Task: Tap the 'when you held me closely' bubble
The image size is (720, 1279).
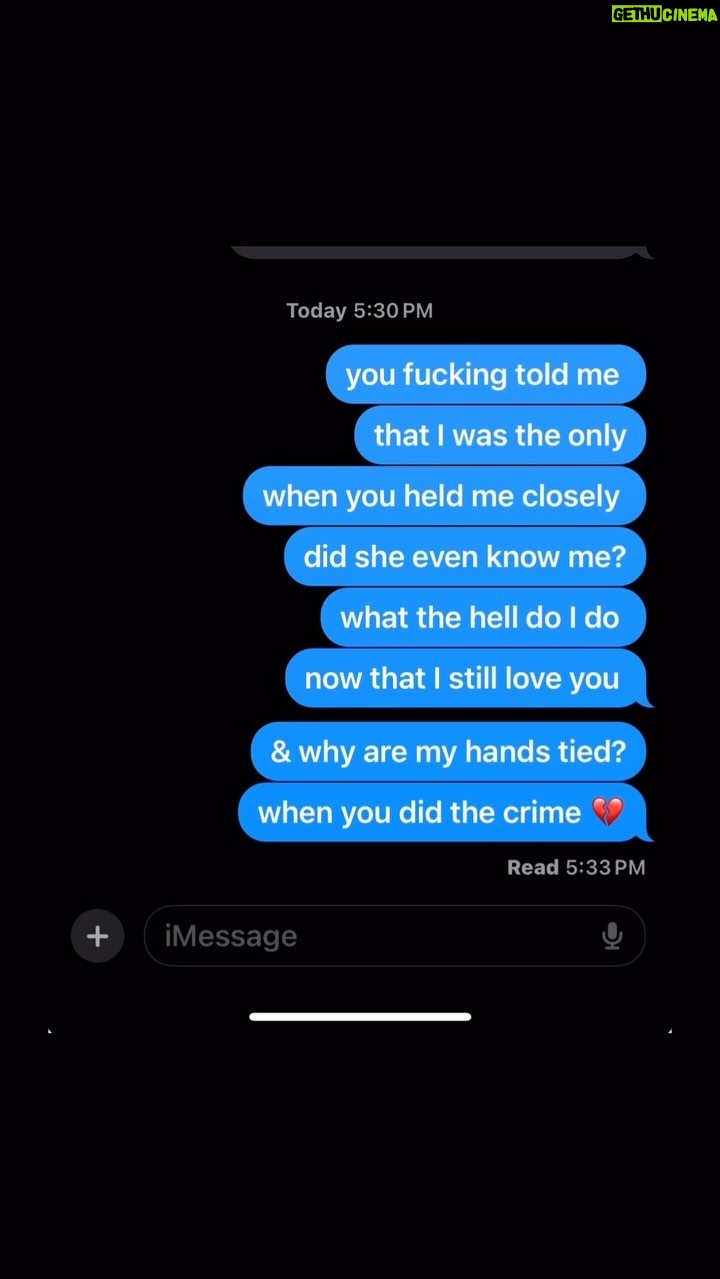Action: (444, 496)
